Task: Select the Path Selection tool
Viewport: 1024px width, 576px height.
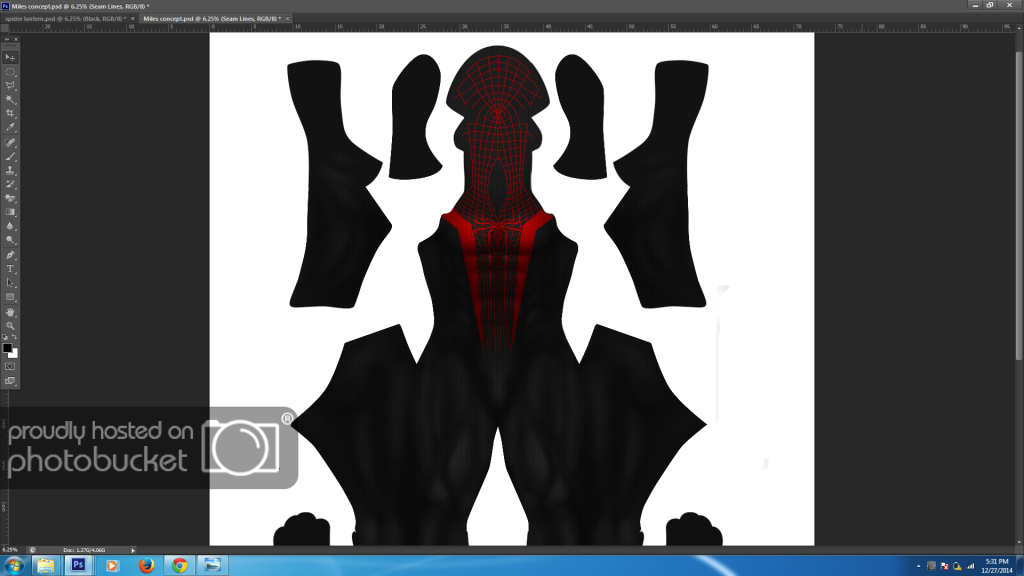Action: coord(10,283)
